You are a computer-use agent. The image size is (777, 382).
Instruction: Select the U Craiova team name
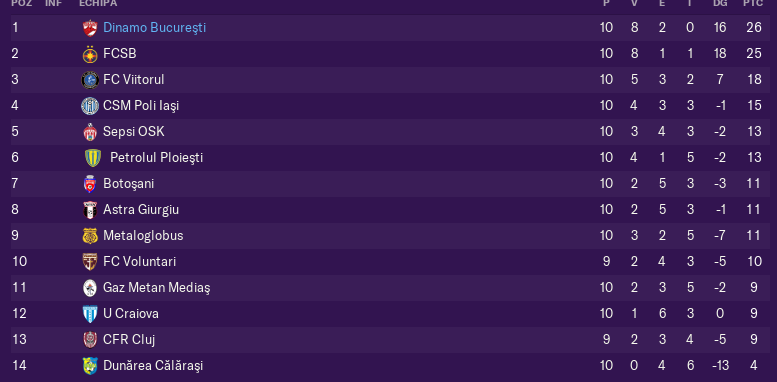[131, 314]
